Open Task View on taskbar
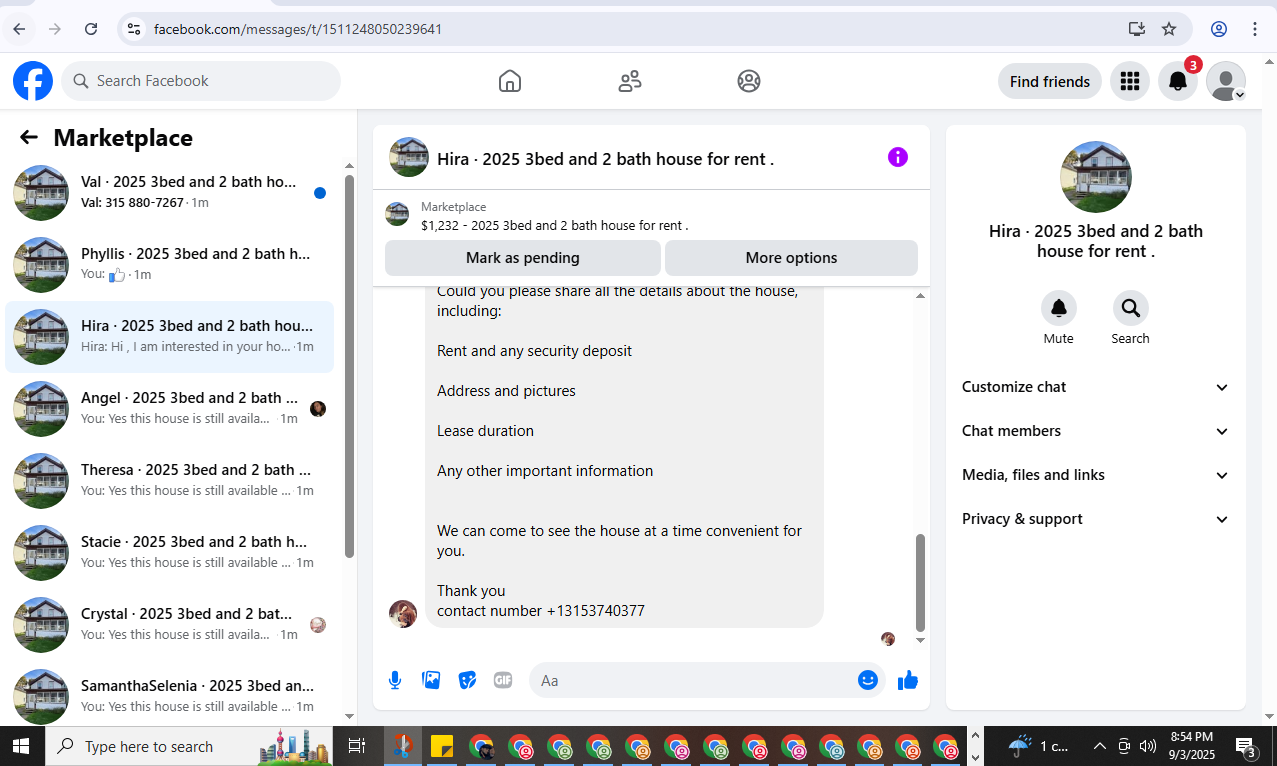Viewport: 1277px width, 766px height. click(x=356, y=746)
